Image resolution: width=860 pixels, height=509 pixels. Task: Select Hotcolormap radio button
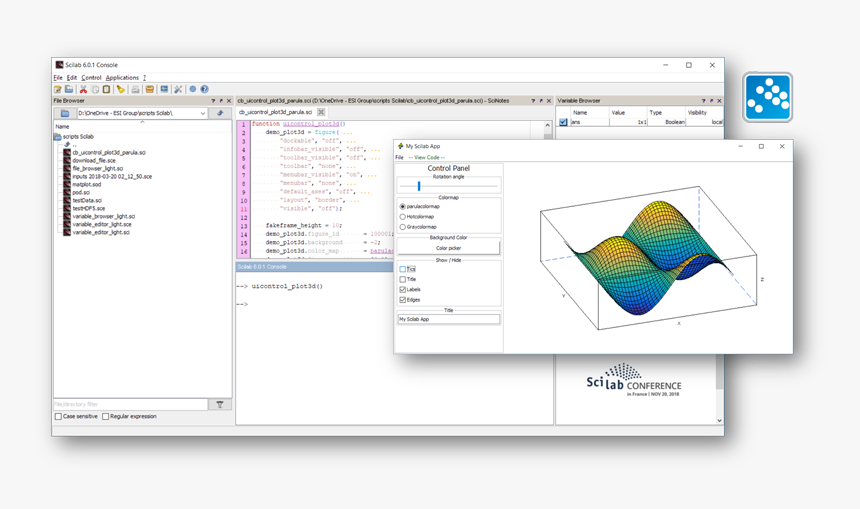click(x=403, y=217)
